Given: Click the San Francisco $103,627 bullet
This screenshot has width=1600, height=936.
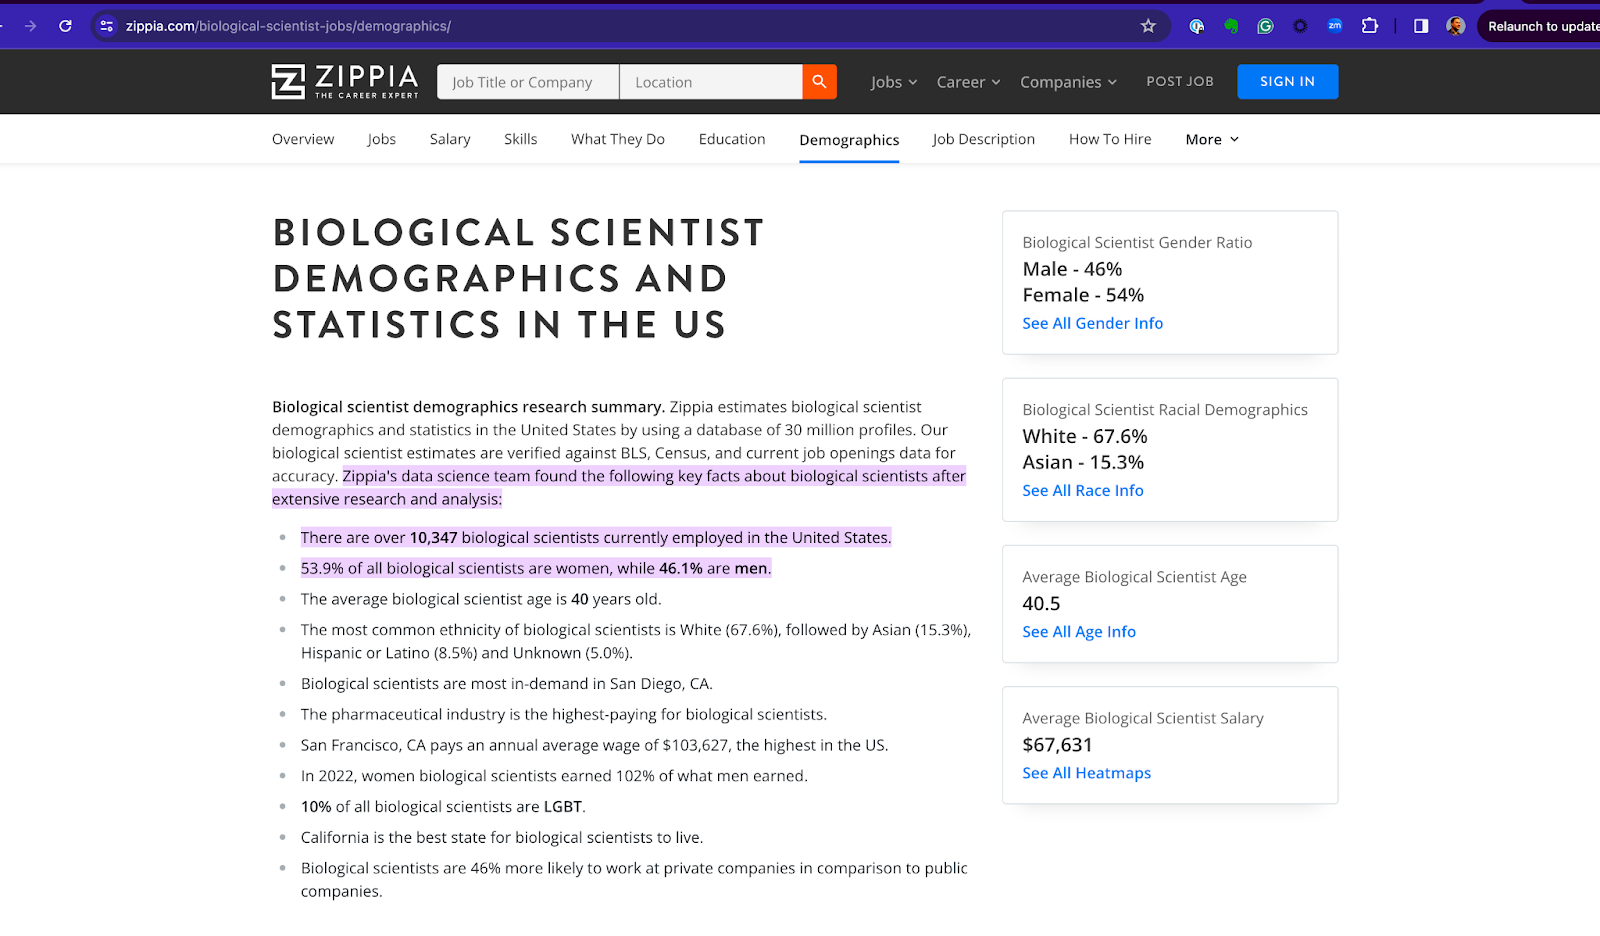Looking at the screenshot, I should pyautogui.click(x=594, y=745).
